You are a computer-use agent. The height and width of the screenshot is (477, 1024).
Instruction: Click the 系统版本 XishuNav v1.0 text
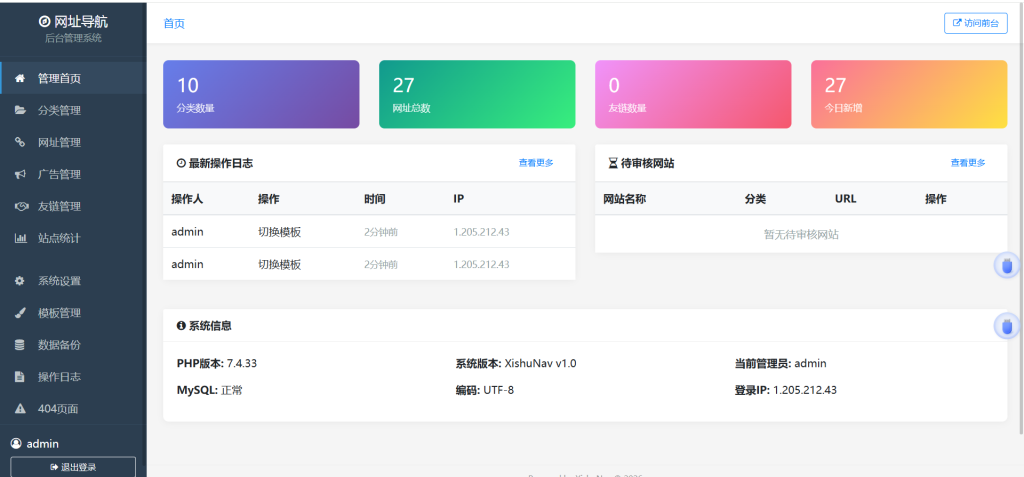tap(516, 364)
